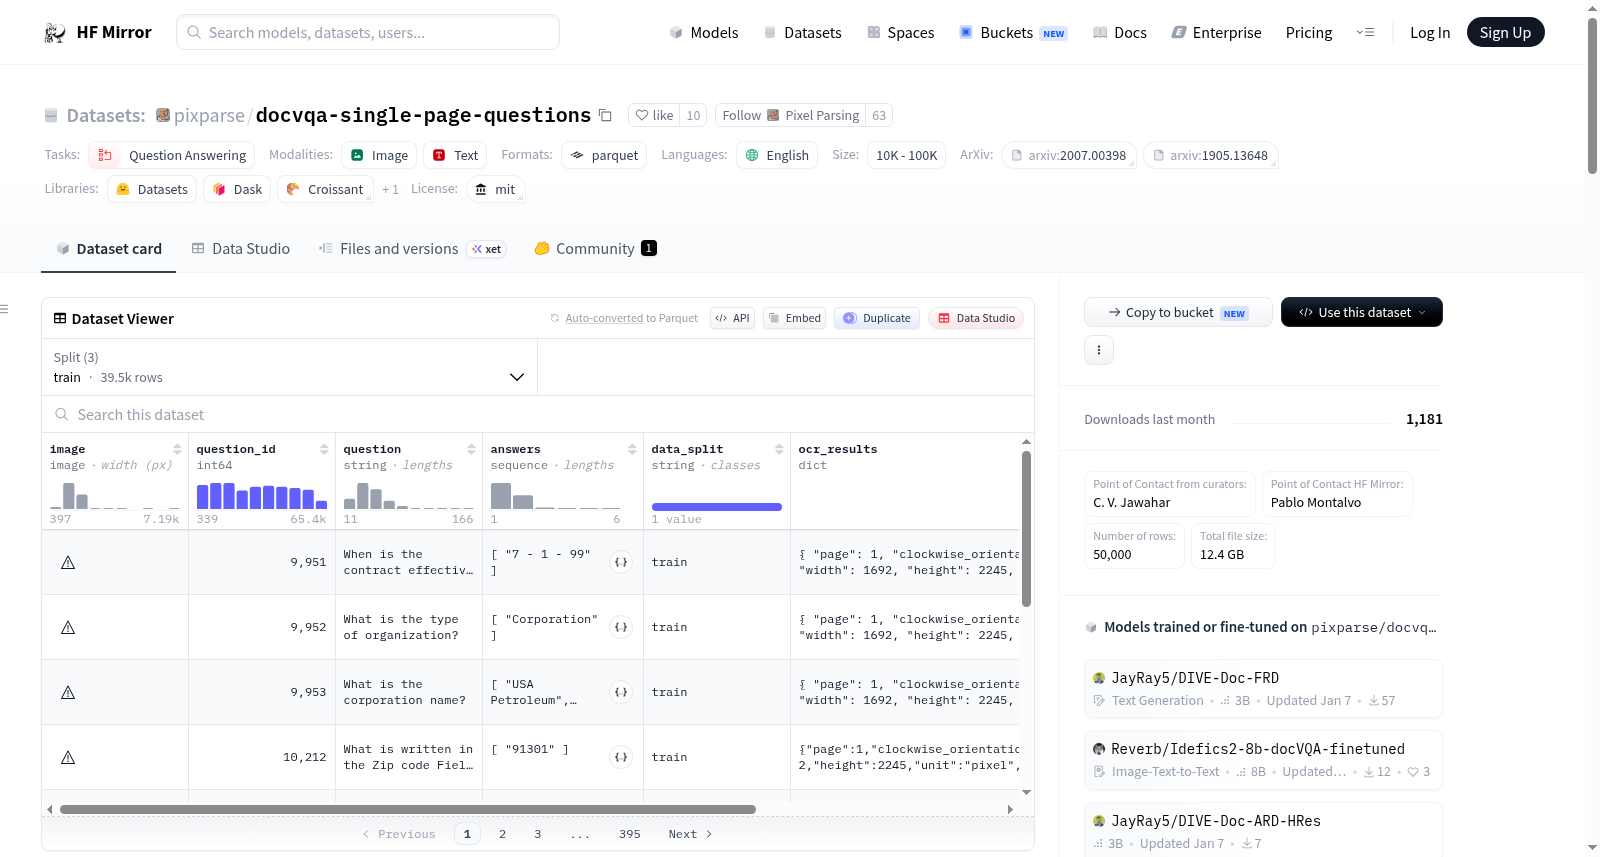This screenshot has height=857, width=1600.
Task: Click the Dataset Viewer table icon
Action: point(60,318)
